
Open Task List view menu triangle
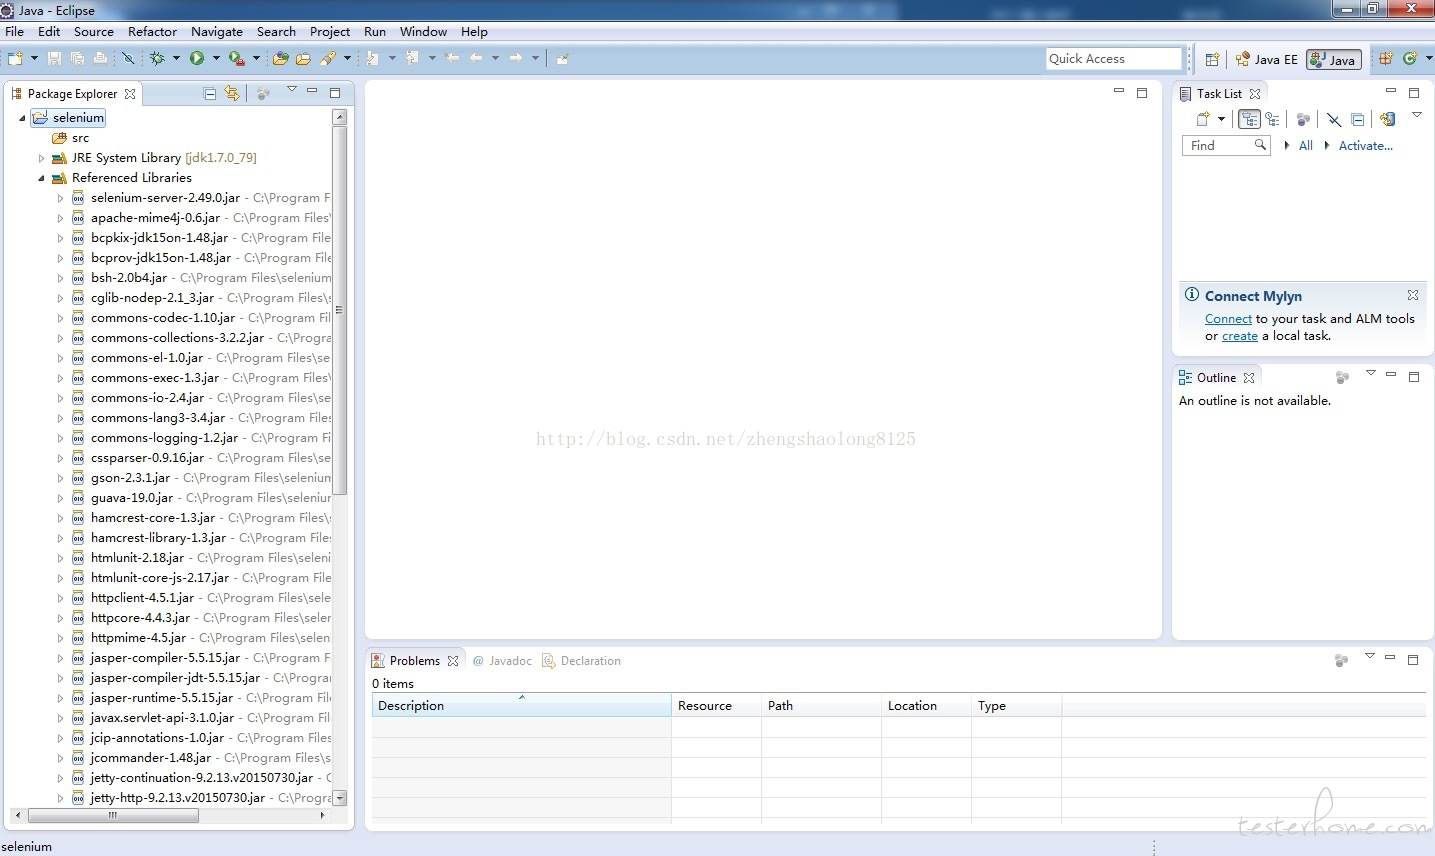pos(1417,115)
